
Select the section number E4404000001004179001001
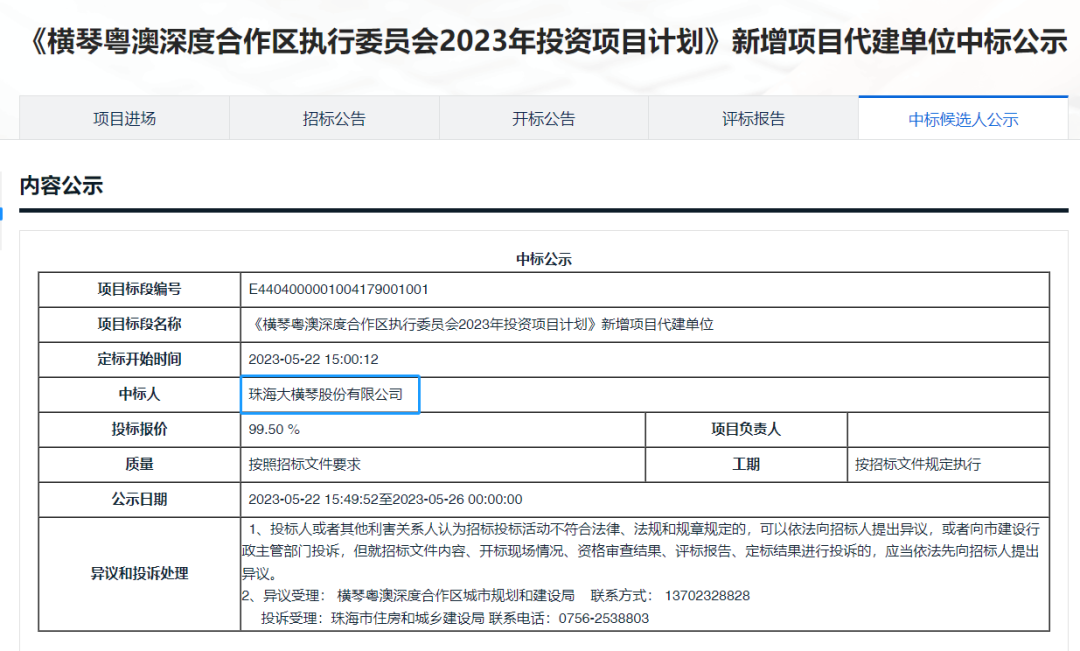338,289
